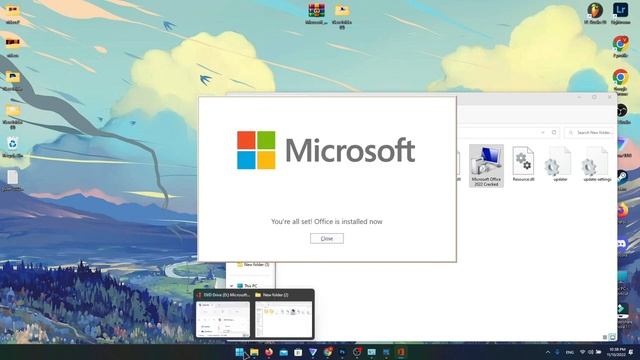640x360 pixels.
Task: Select the update-settings file in Explorer
Action: (x=597, y=164)
